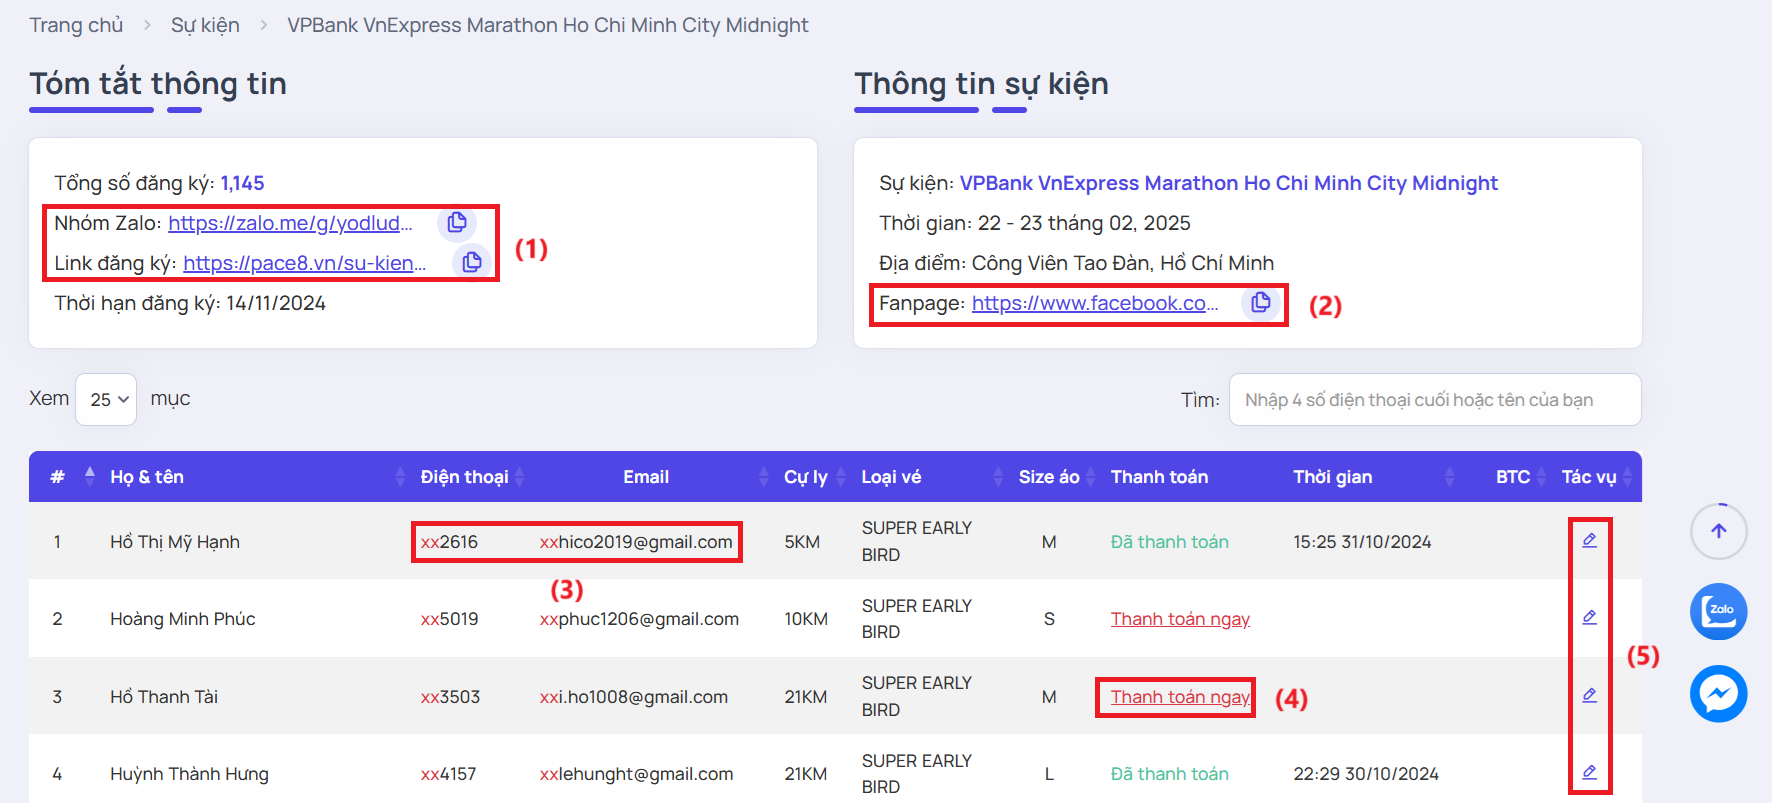1772x803 pixels.
Task: Click the 10KM distance cell
Action: pos(806,619)
